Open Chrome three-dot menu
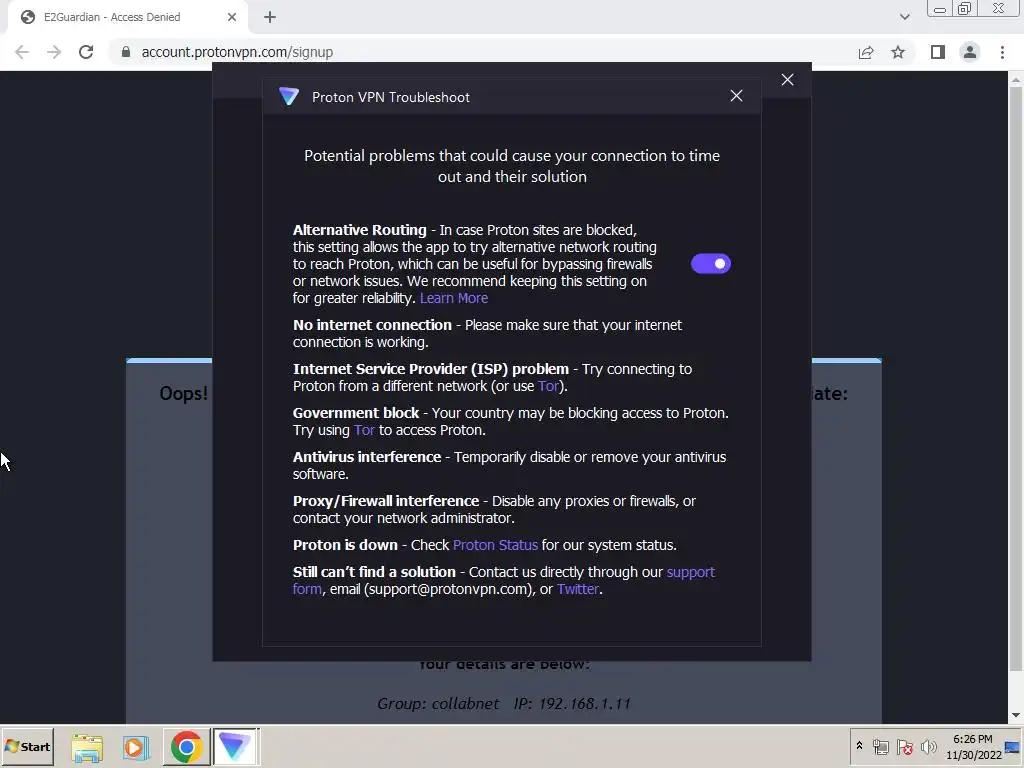1024x768 pixels. (1002, 52)
